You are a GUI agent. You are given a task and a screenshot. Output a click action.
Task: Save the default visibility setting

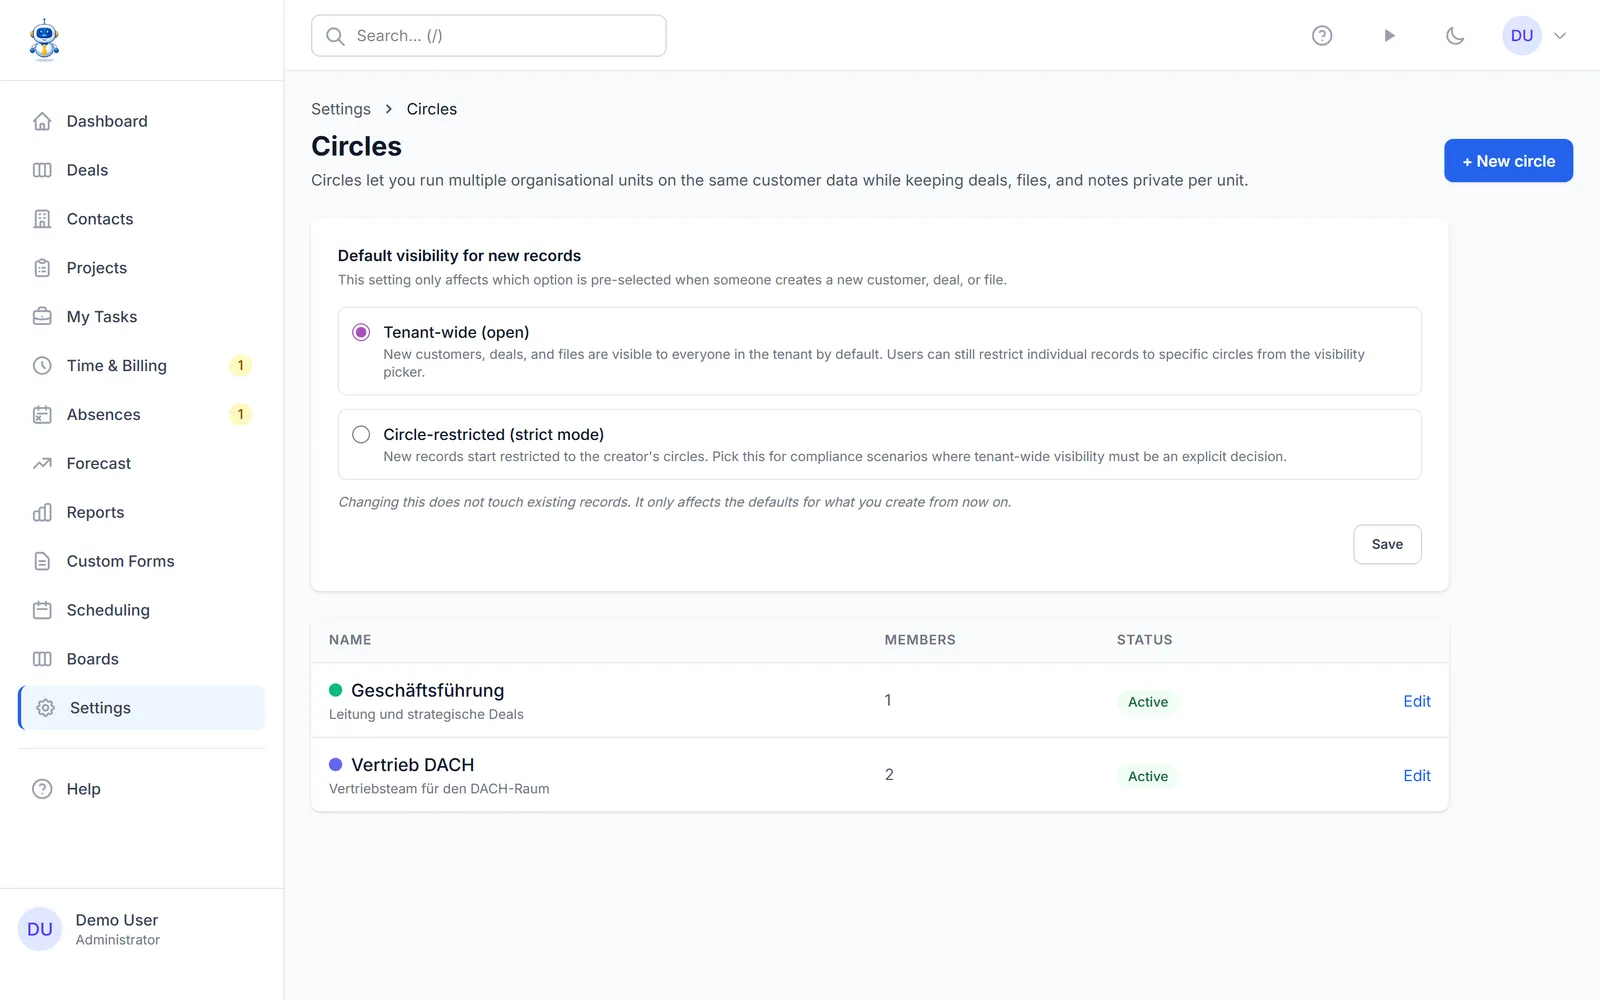click(x=1387, y=544)
